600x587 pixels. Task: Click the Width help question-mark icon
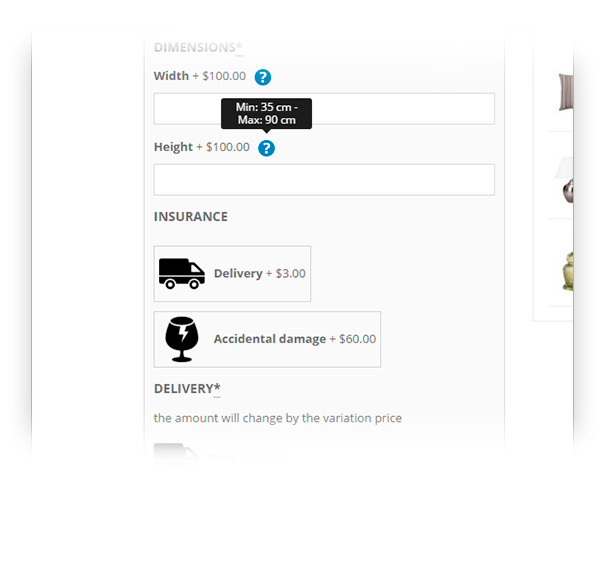263,77
